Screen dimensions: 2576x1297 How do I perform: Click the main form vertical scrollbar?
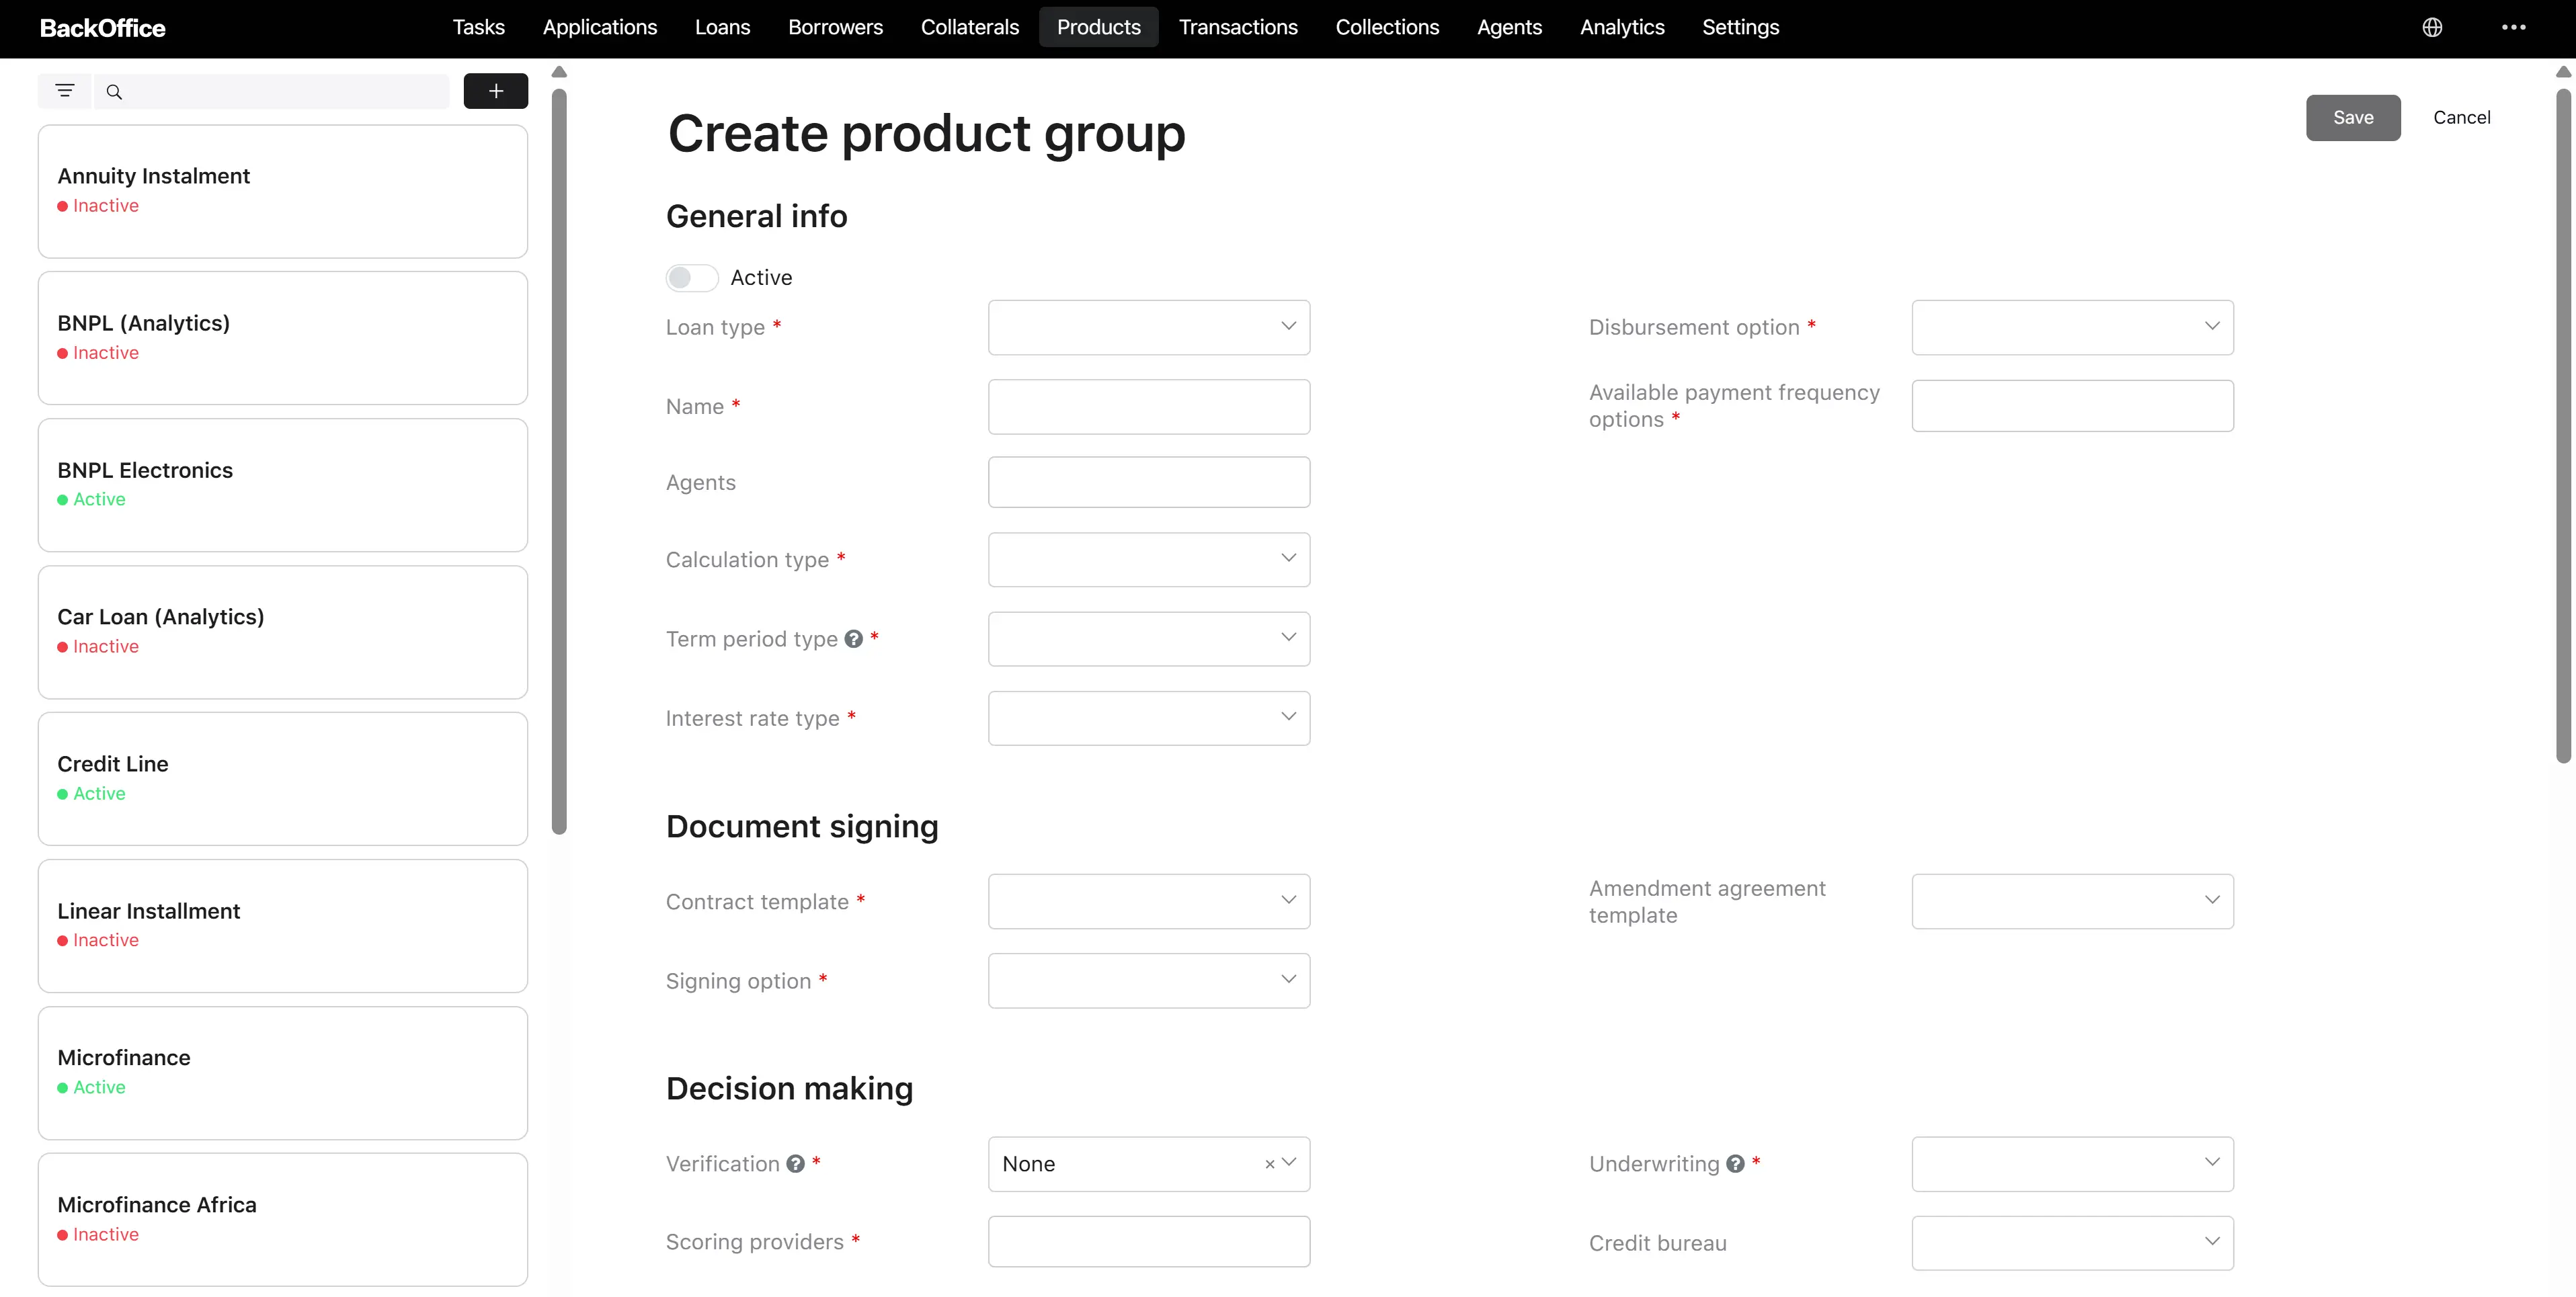click(2563, 426)
